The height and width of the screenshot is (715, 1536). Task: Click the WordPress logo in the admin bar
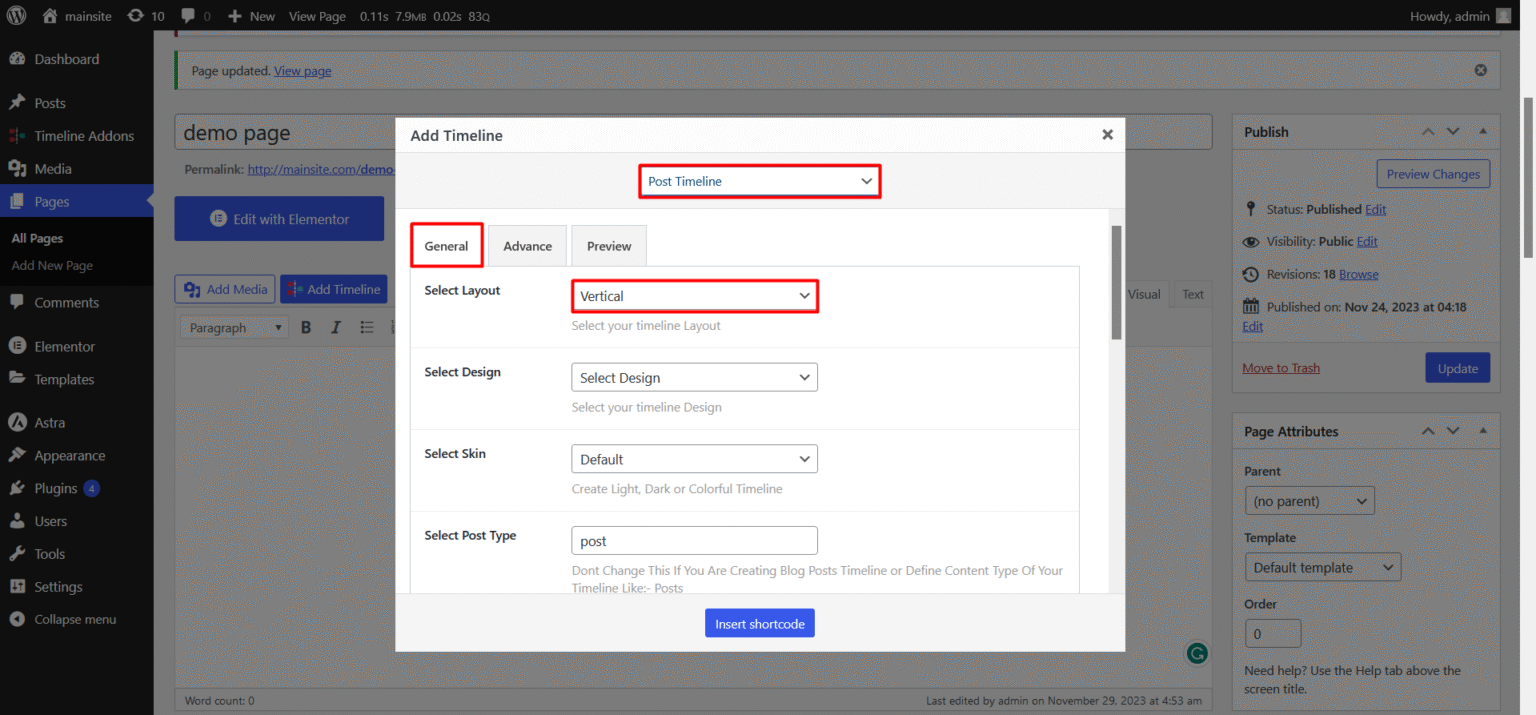15,15
